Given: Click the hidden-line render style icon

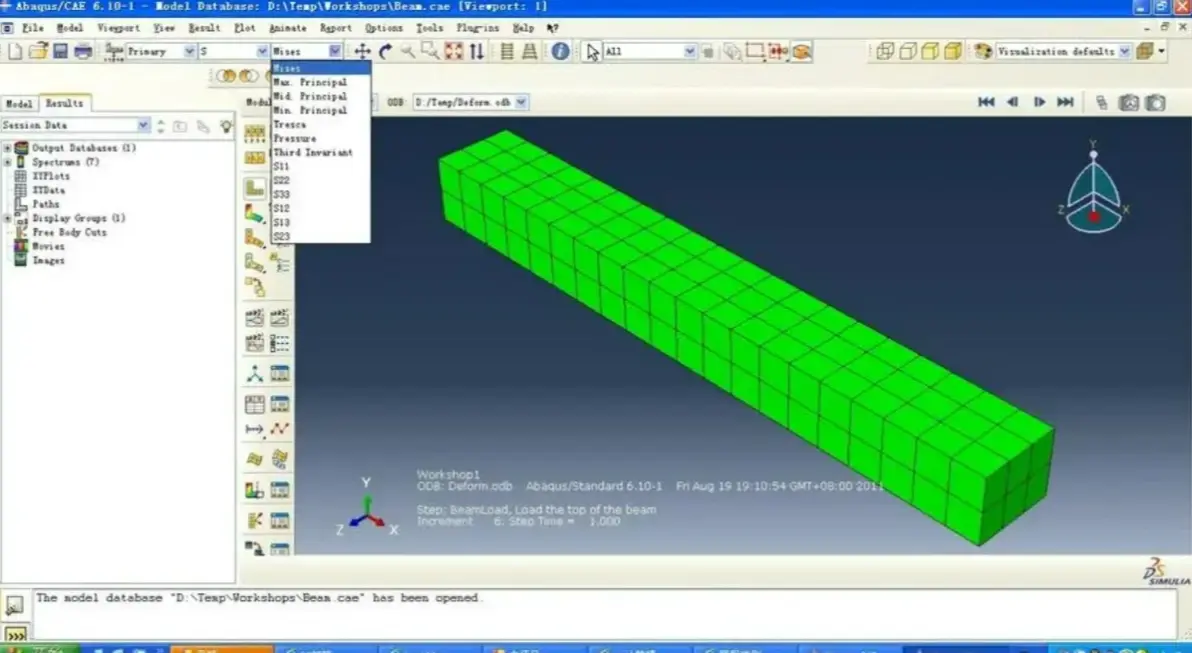Looking at the screenshot, I should 908,51.
